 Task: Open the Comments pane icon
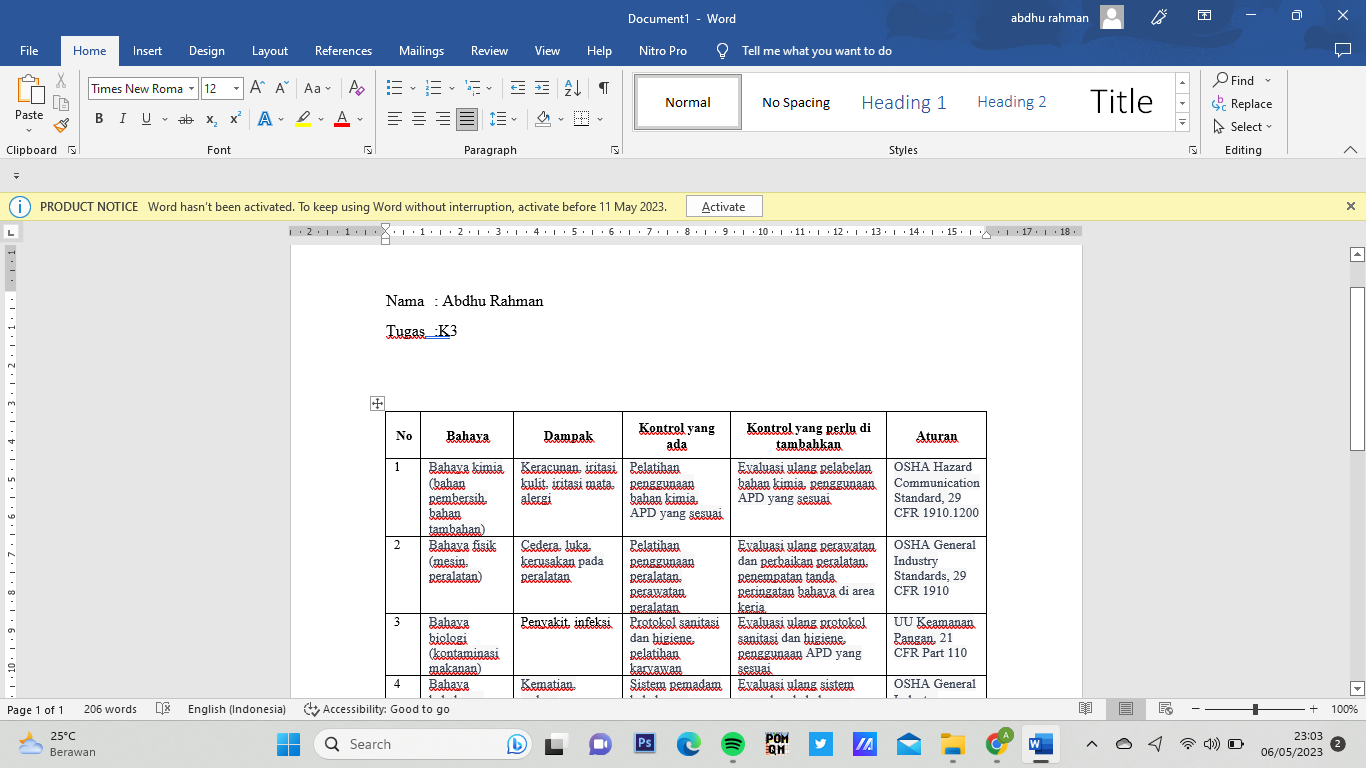tap(1343, 50)
